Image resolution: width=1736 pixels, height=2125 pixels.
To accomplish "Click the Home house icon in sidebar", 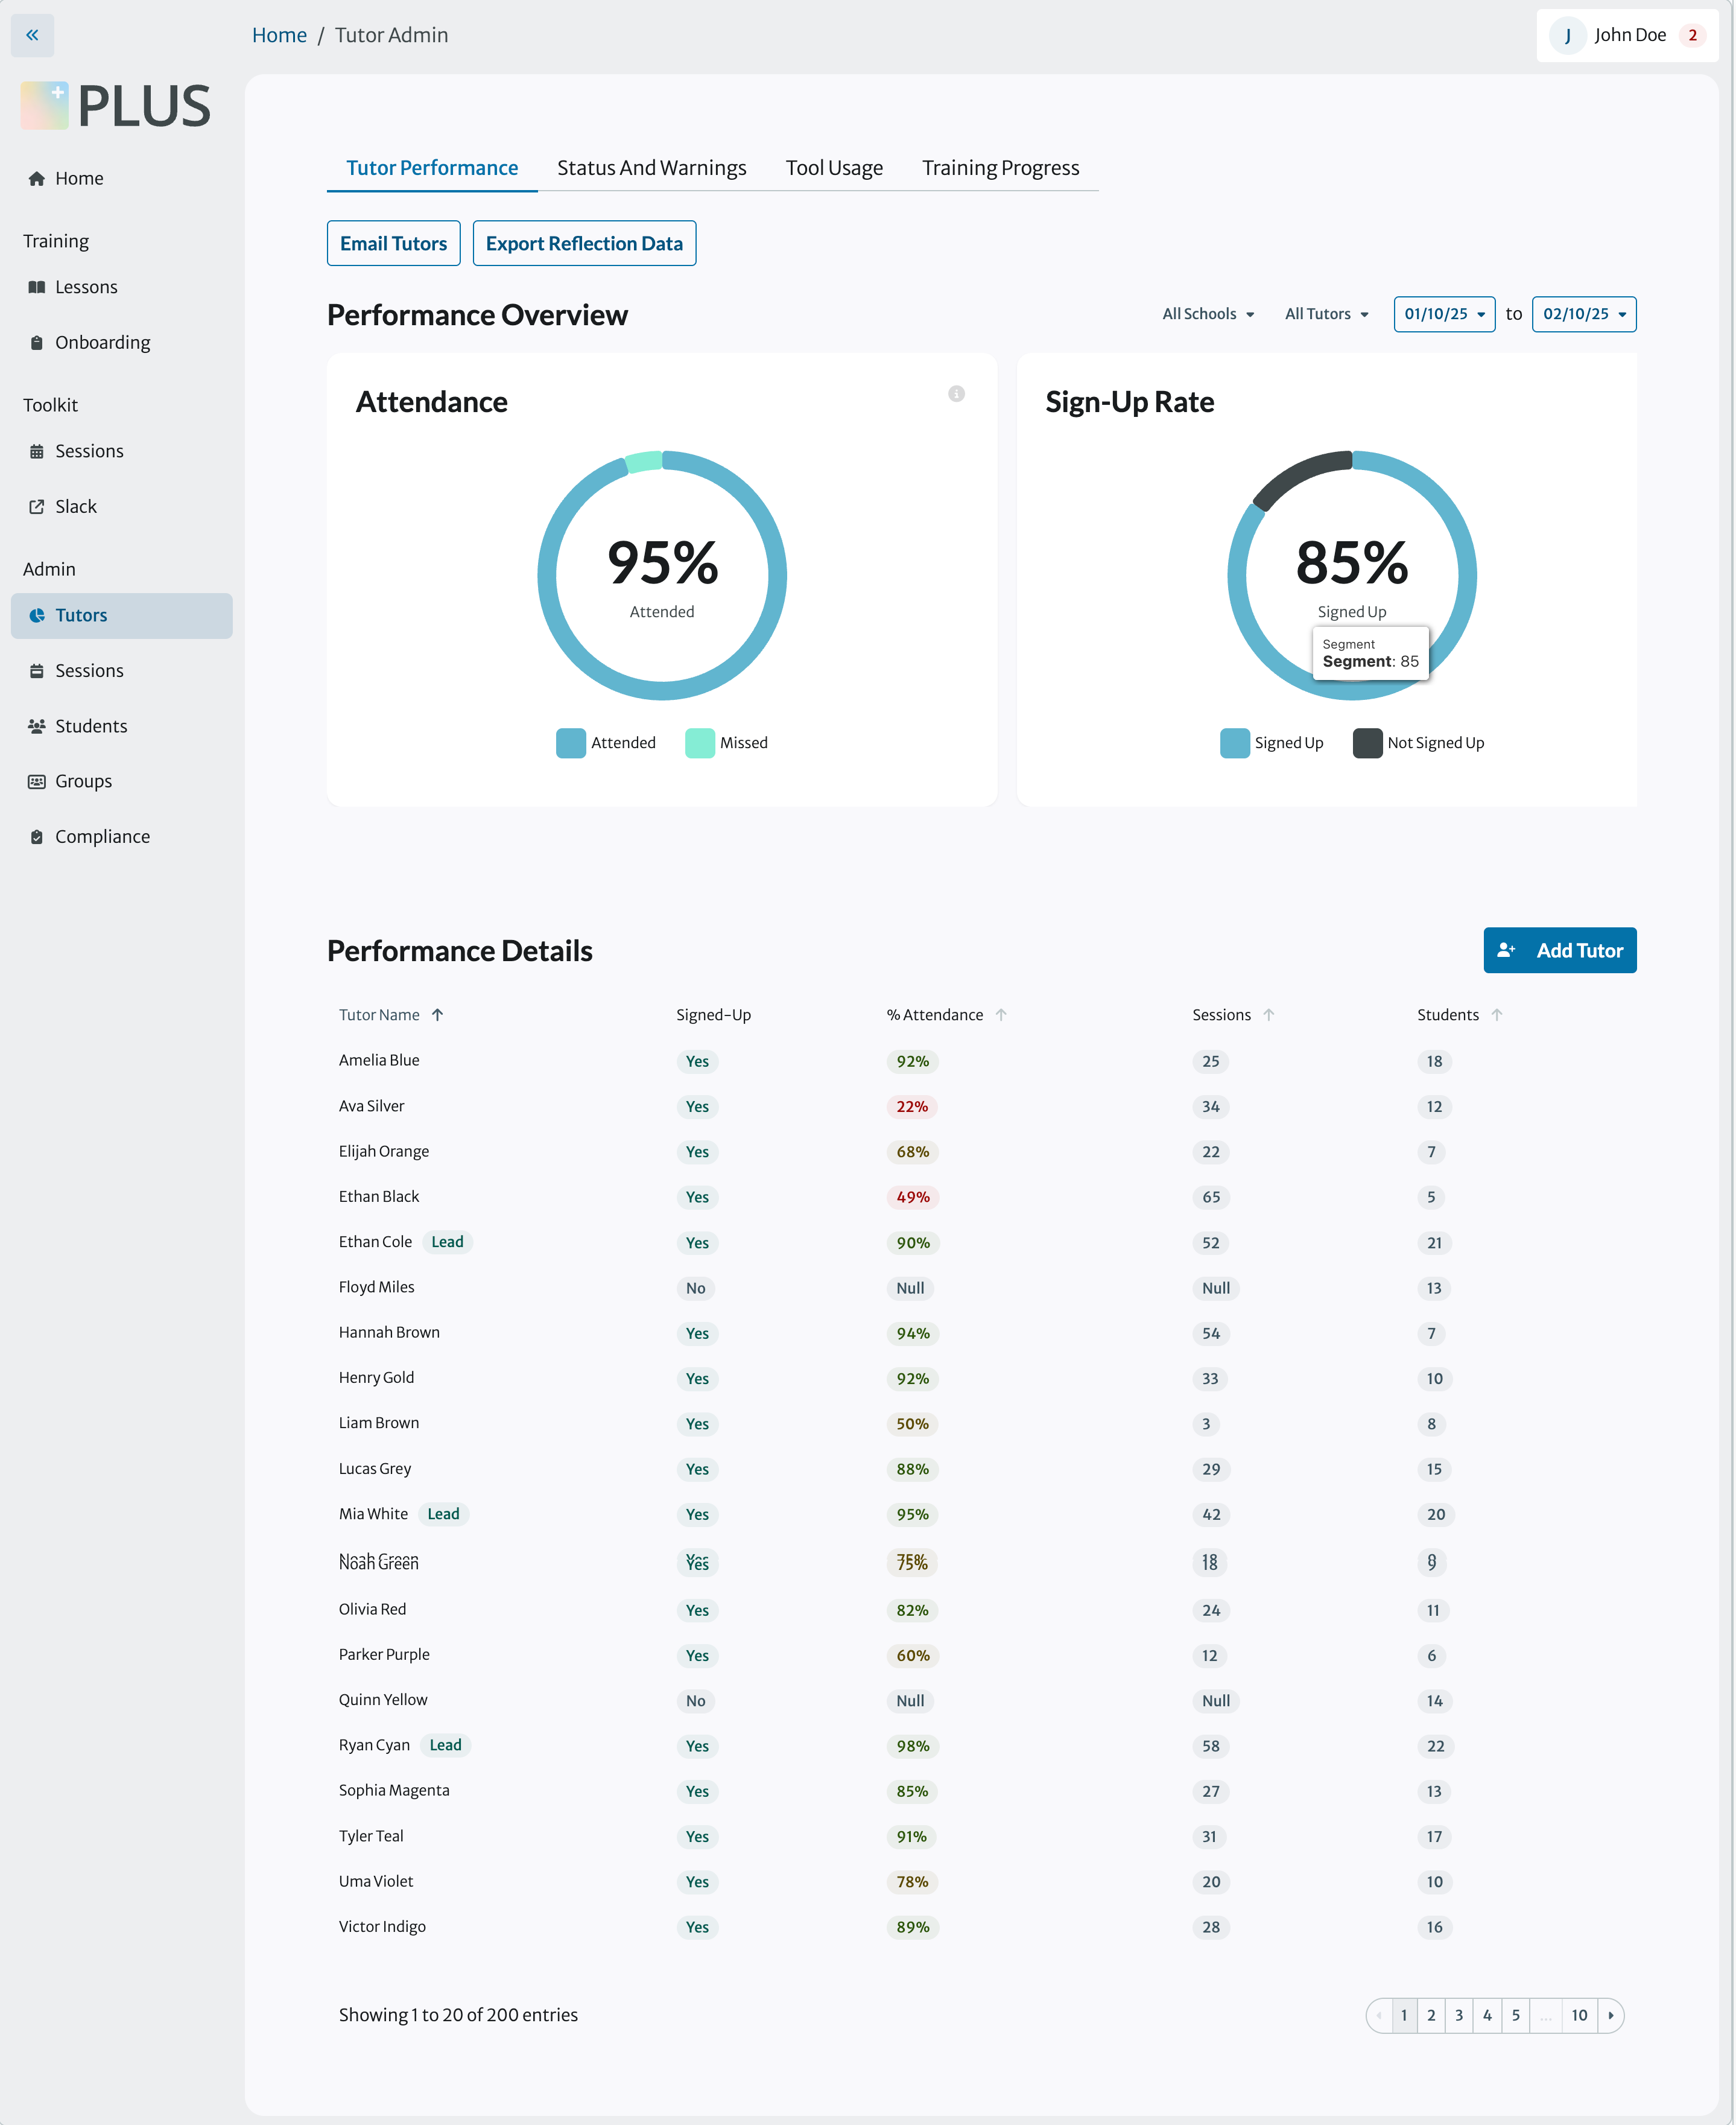I will pyautogui.click(x=37, y=179).
